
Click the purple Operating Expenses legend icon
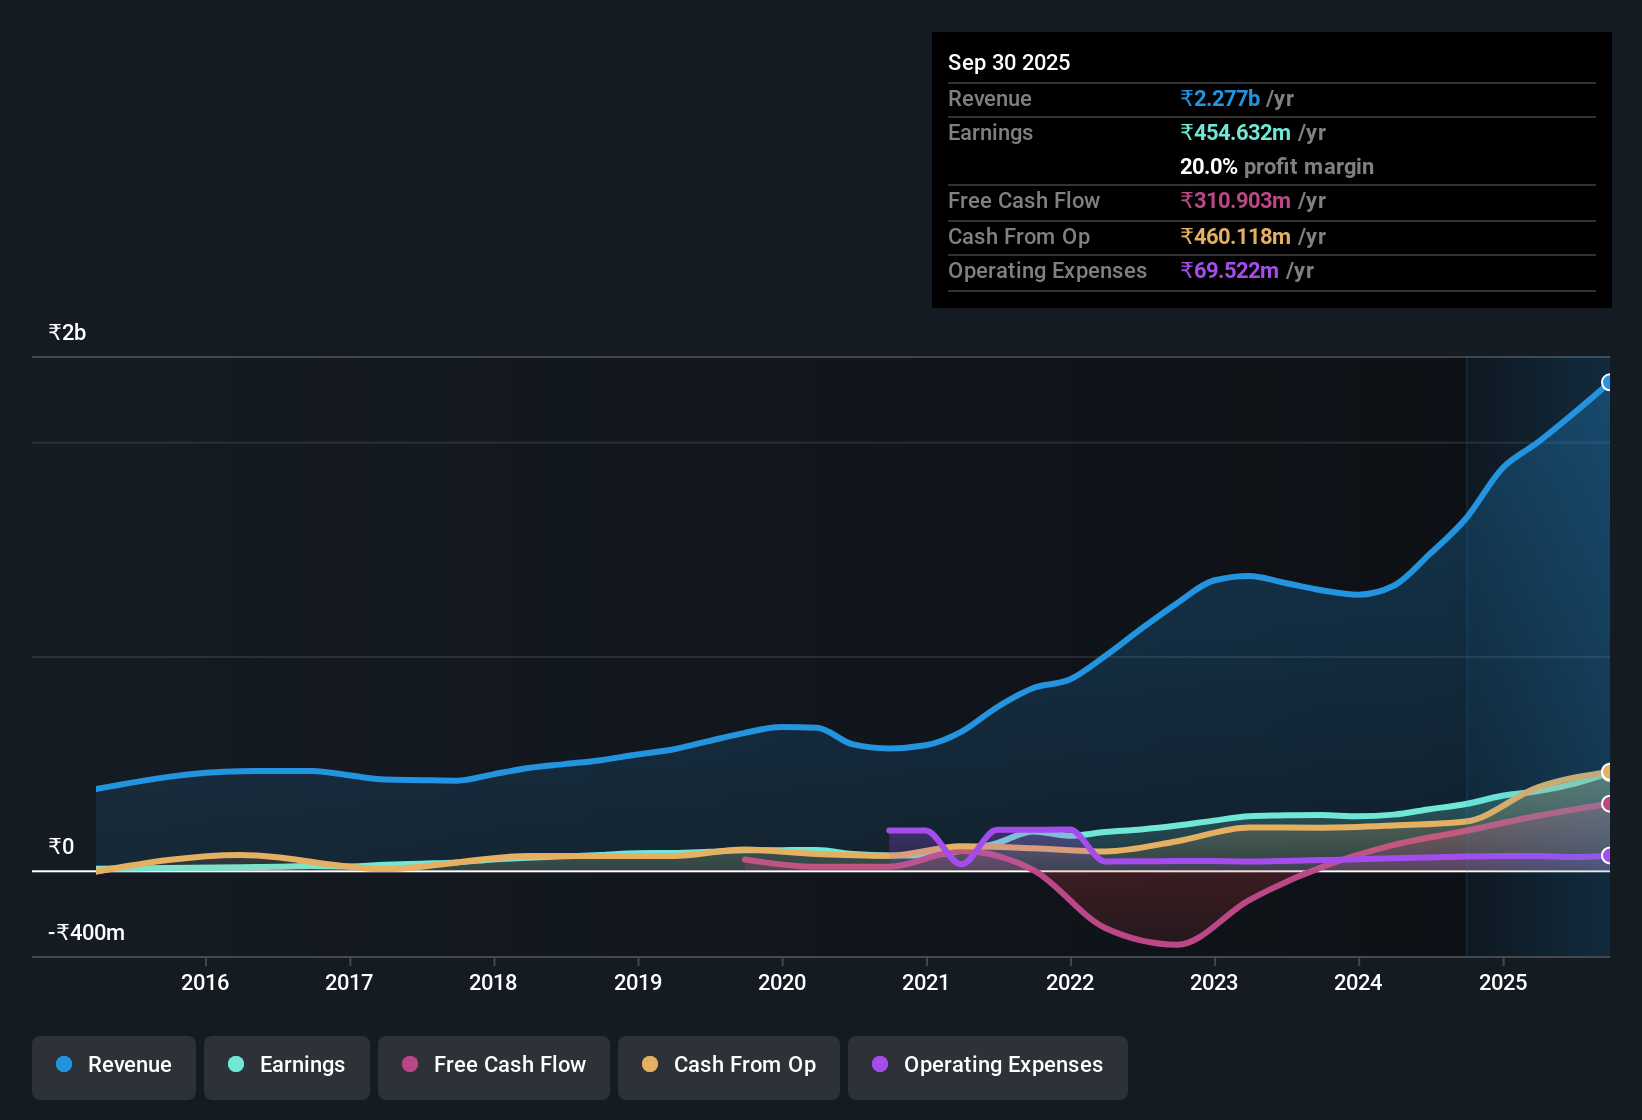pyautogui.click(x=880, y=1065)
